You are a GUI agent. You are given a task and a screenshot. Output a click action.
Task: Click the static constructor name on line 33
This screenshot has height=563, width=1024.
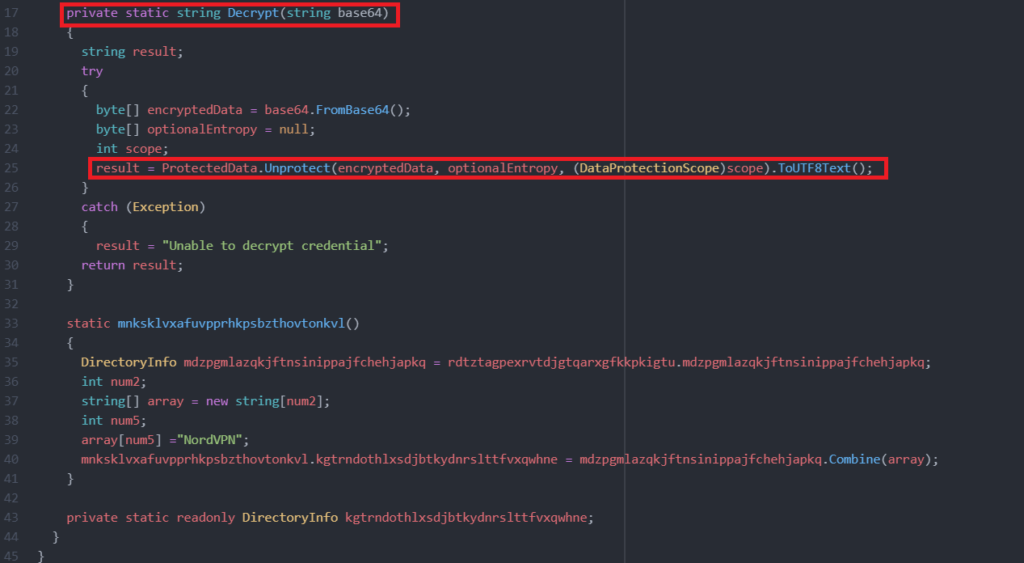[x=231, y=323]
